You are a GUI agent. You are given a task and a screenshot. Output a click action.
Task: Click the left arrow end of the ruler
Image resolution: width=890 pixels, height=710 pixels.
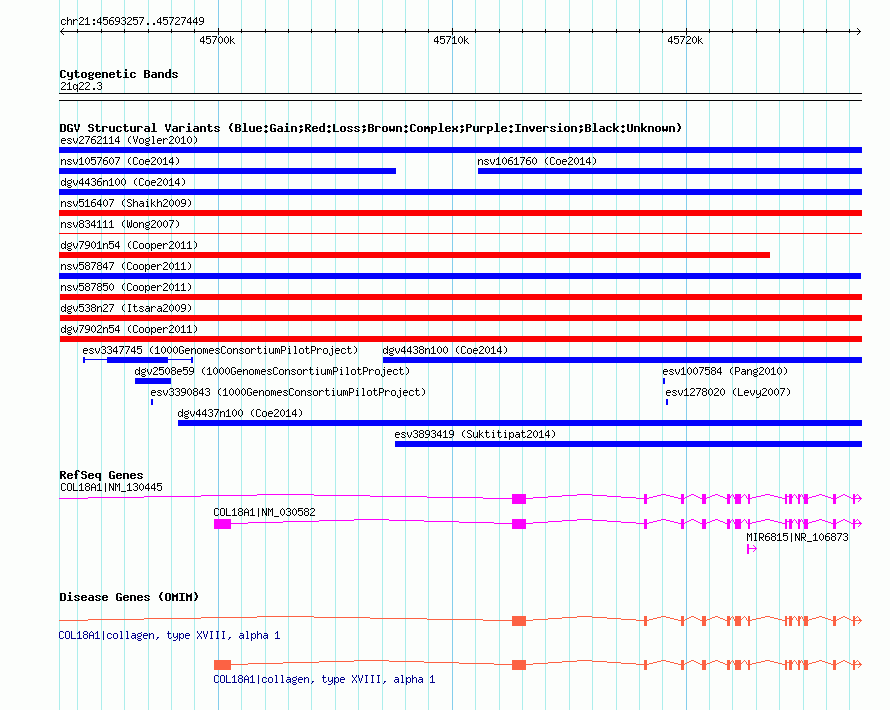pyautogui.click(x=62, y=32)
